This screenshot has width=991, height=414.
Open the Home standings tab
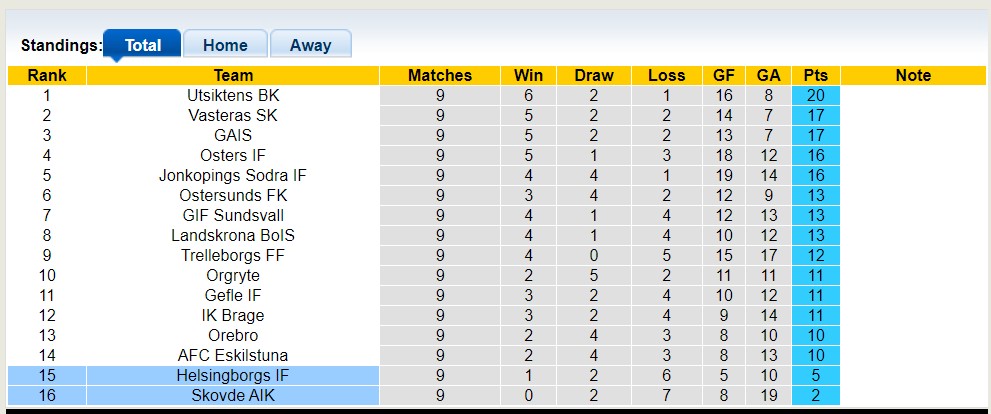click(x=225, y=45)
